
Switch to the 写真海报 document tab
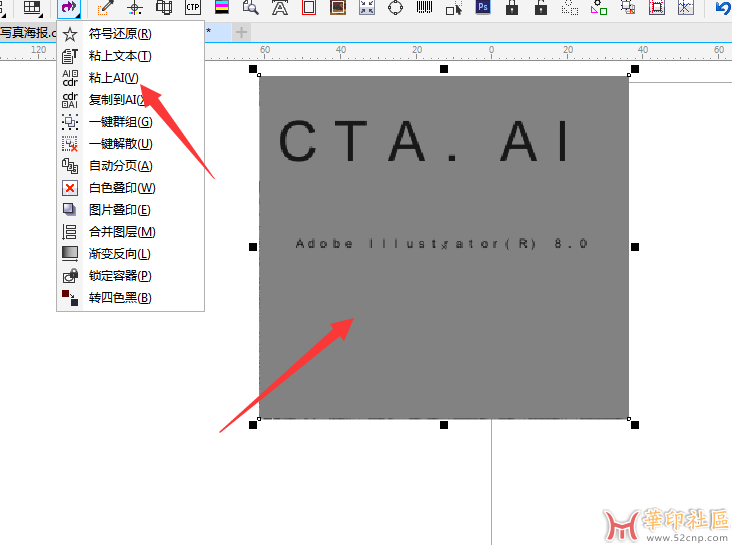coord(28,33)
